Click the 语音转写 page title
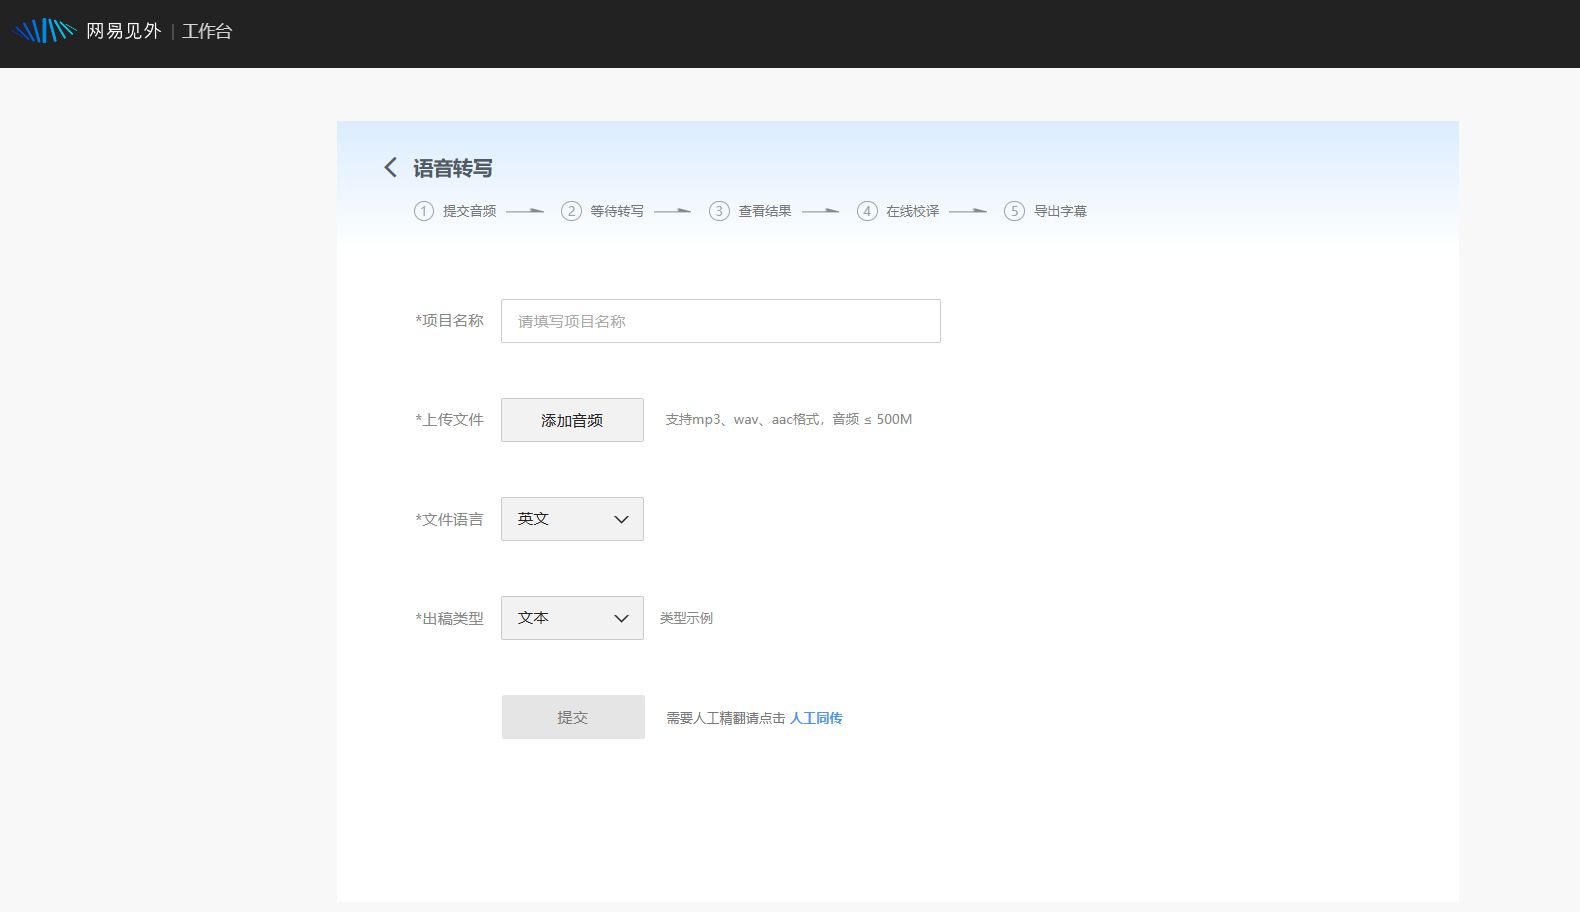Screen dimensions: 1580x912 (x=453, y=168)
